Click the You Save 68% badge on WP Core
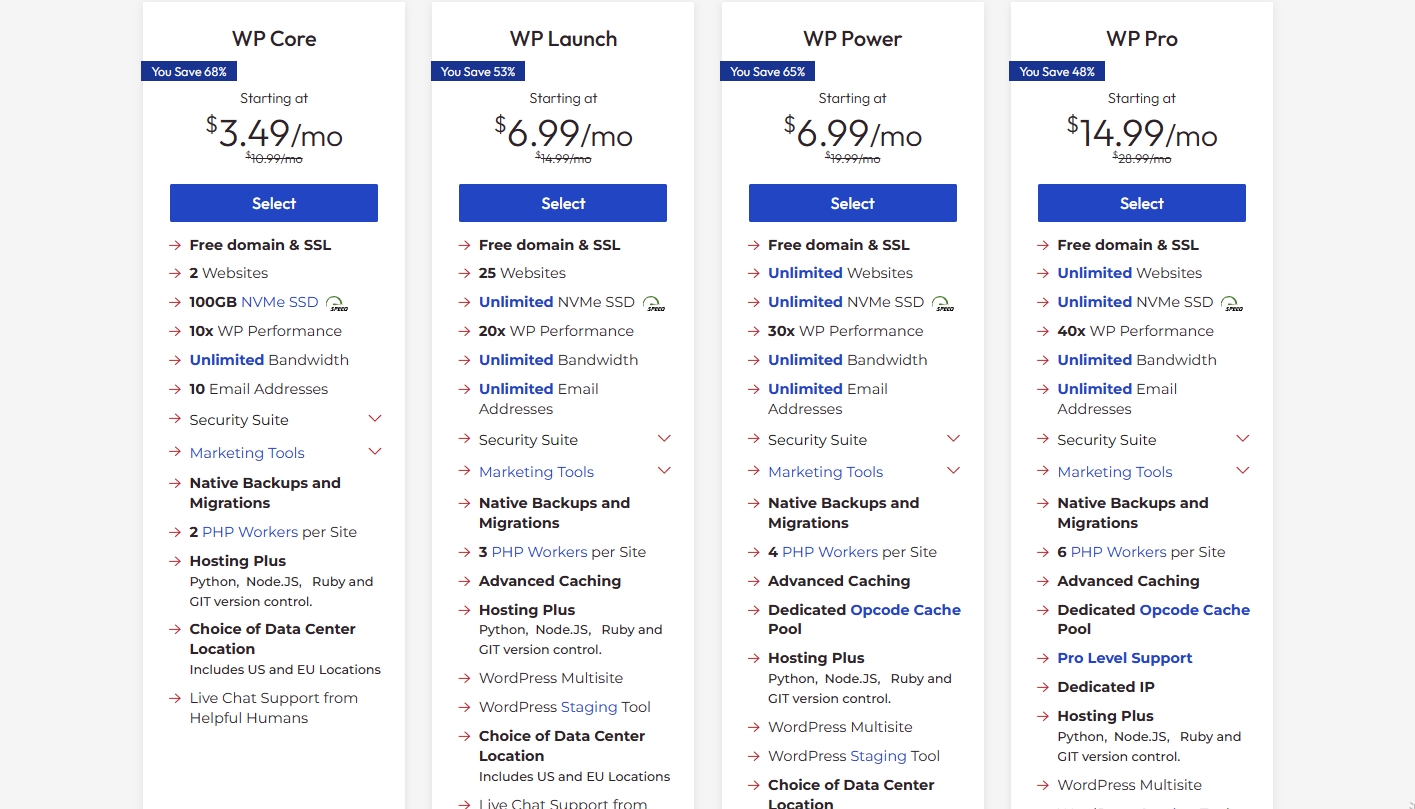This screenshot has width=1415, height=809. point(188,71)
